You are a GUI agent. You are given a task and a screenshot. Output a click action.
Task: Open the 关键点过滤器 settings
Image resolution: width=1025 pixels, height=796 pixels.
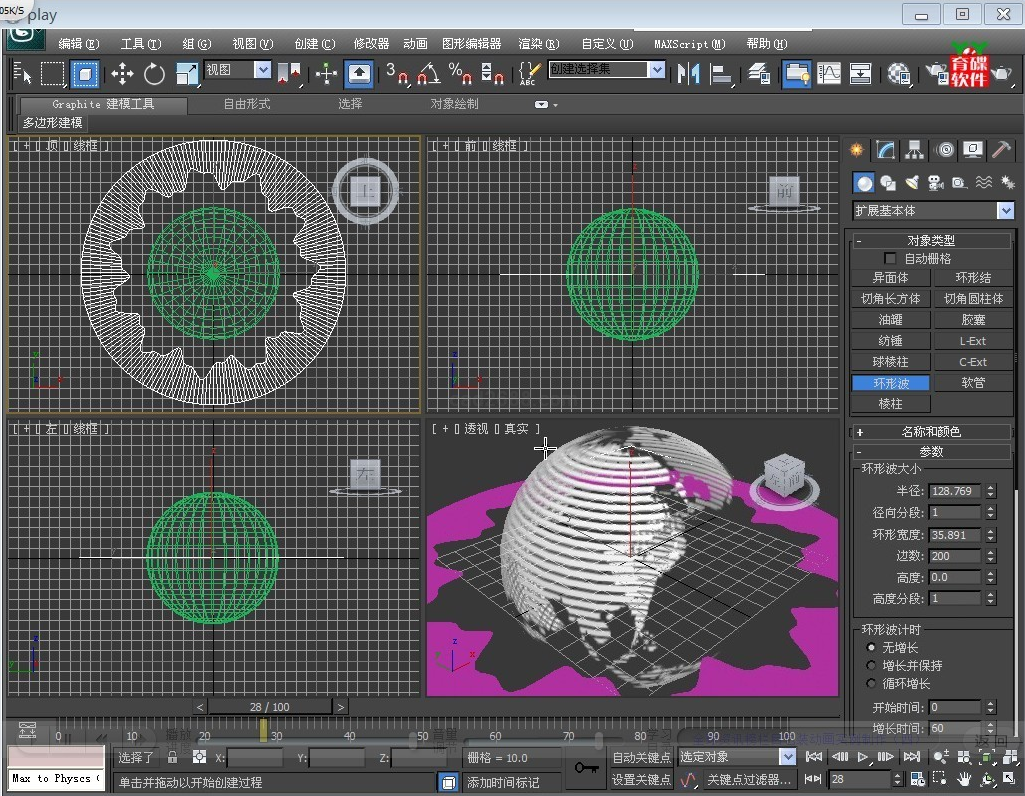[x=748, y=779]
